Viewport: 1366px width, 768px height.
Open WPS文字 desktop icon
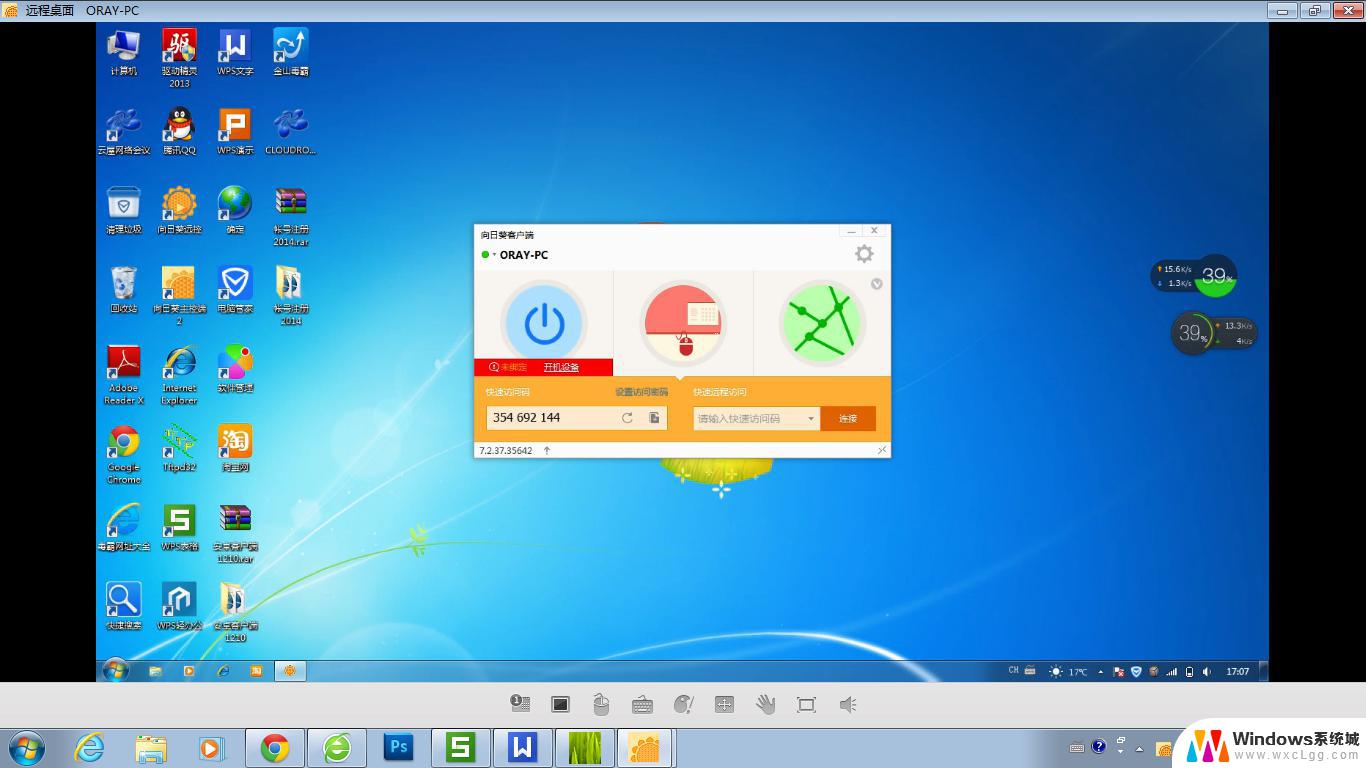pyautogui.click(x=235, y=52)
